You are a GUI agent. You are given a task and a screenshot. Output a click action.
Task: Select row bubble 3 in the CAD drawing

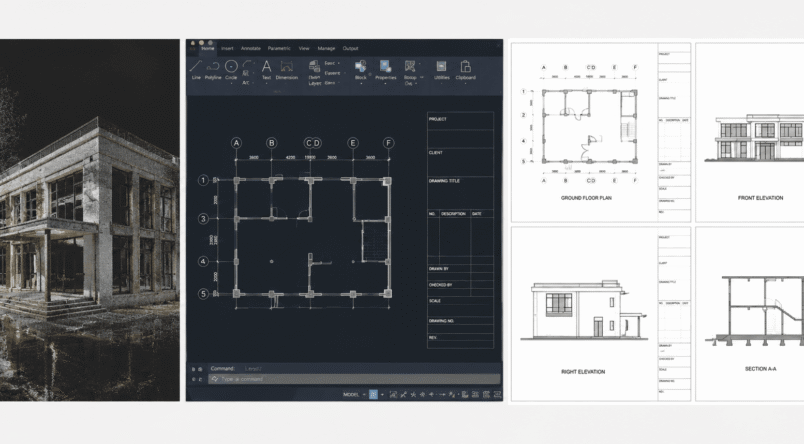coord(203,219)
